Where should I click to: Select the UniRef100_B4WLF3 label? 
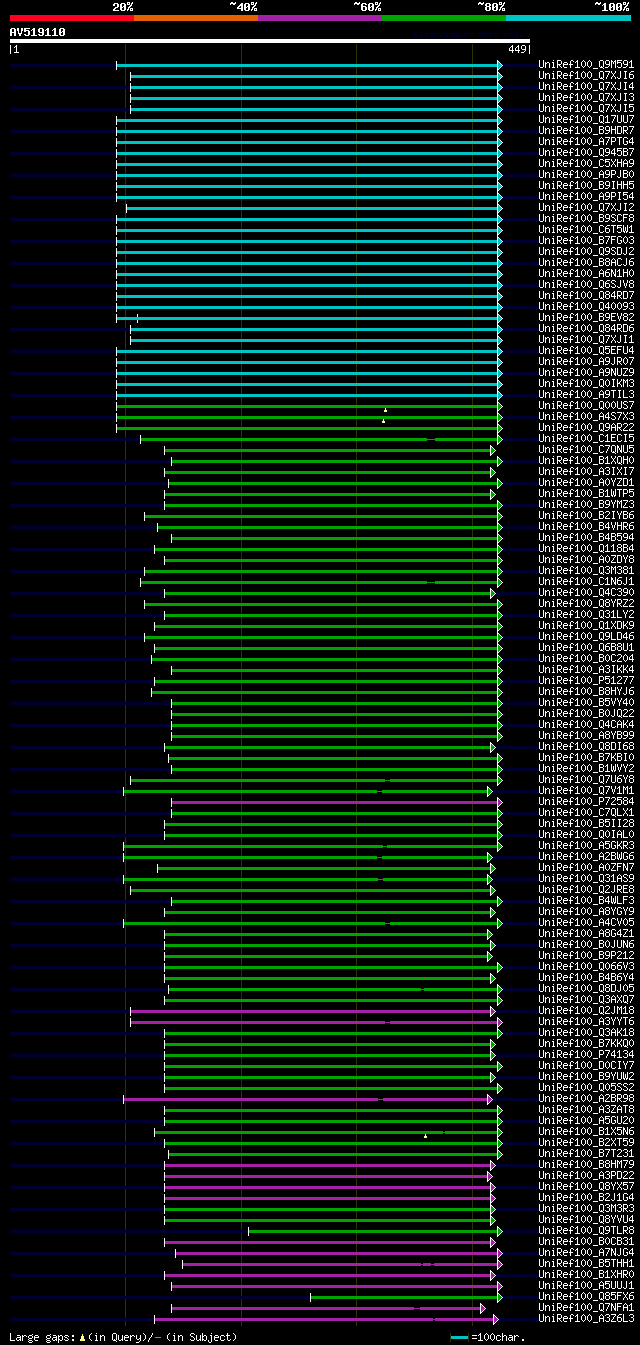586,901
